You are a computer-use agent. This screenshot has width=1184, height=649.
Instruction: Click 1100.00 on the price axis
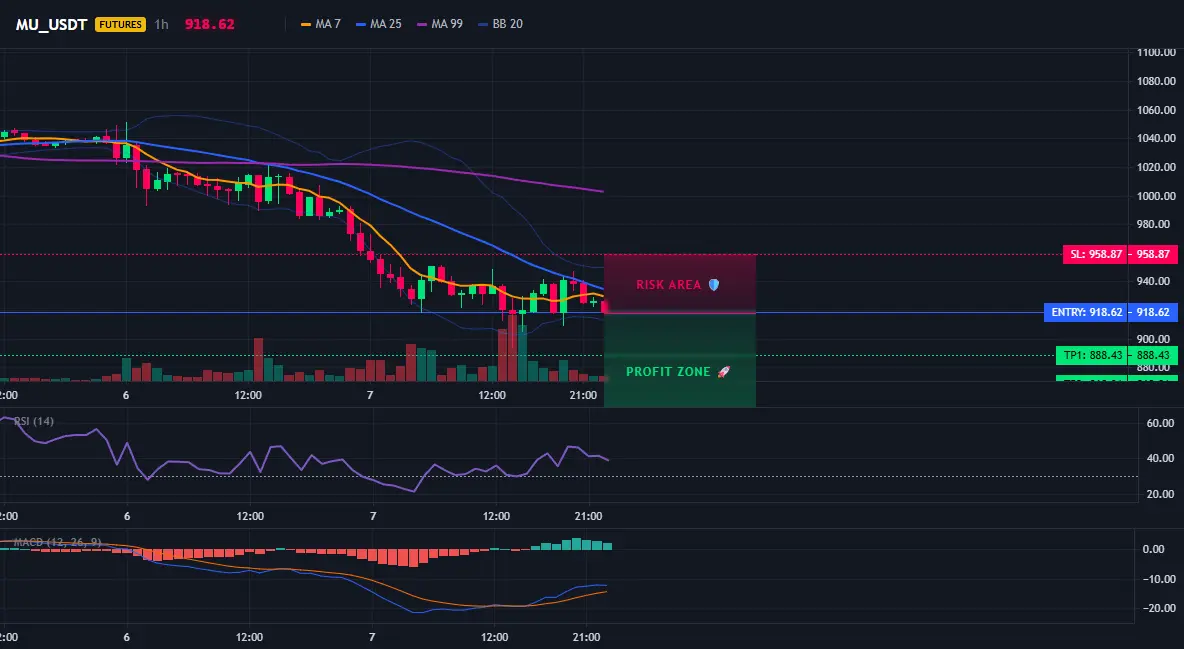click(x=1156, y=53)
